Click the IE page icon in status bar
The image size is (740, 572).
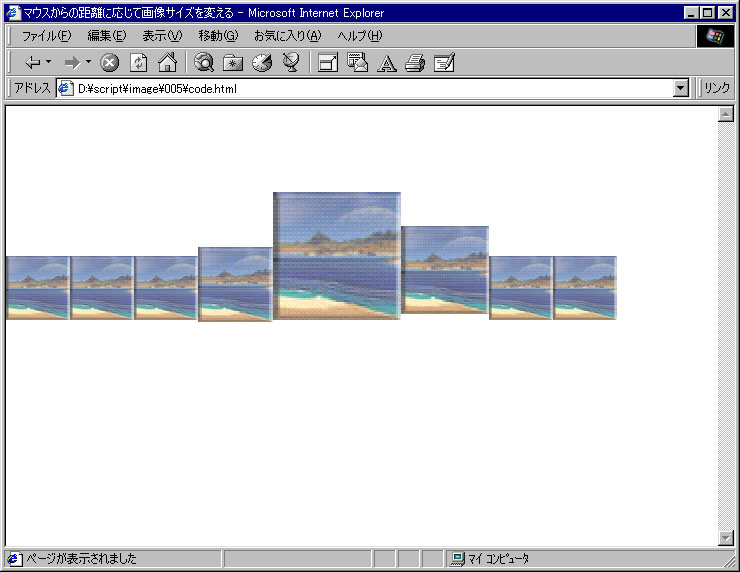point(14,559)
